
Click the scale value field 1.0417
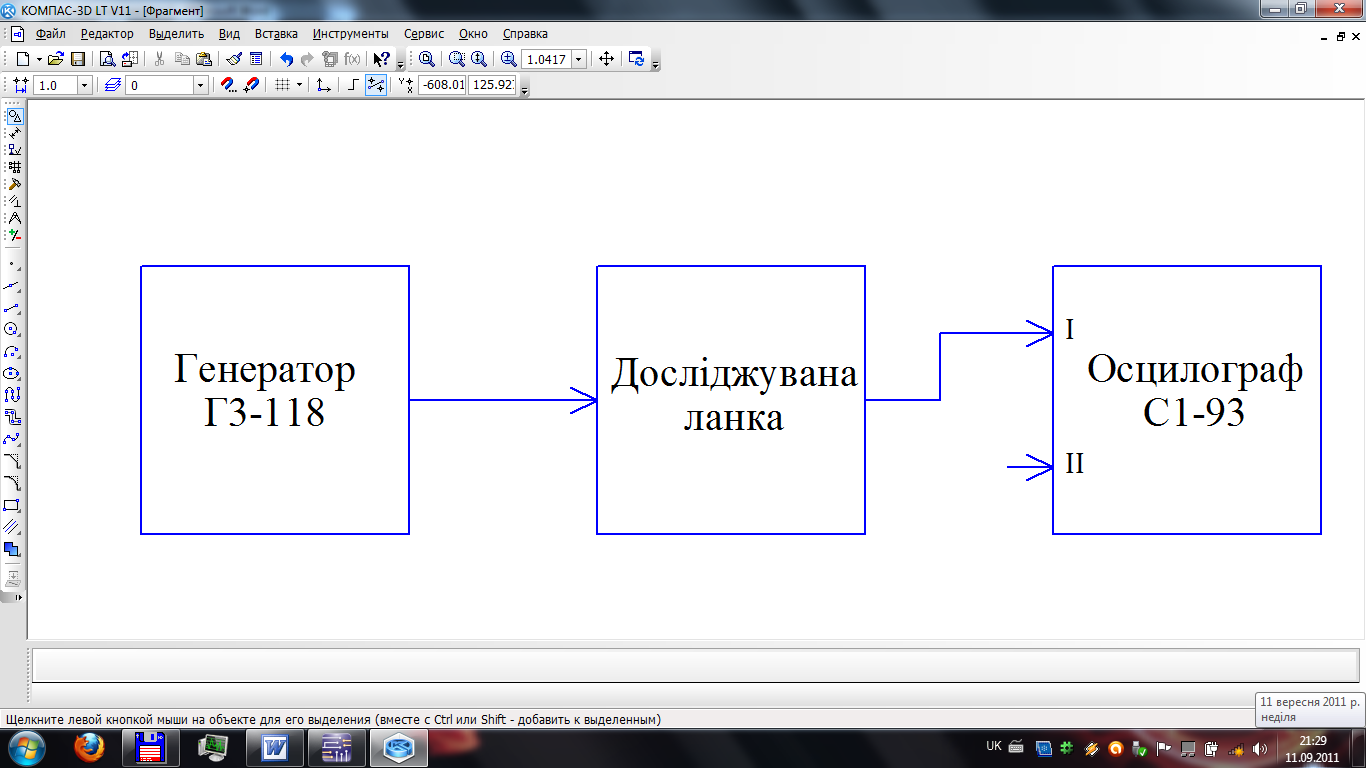(546, 59)
